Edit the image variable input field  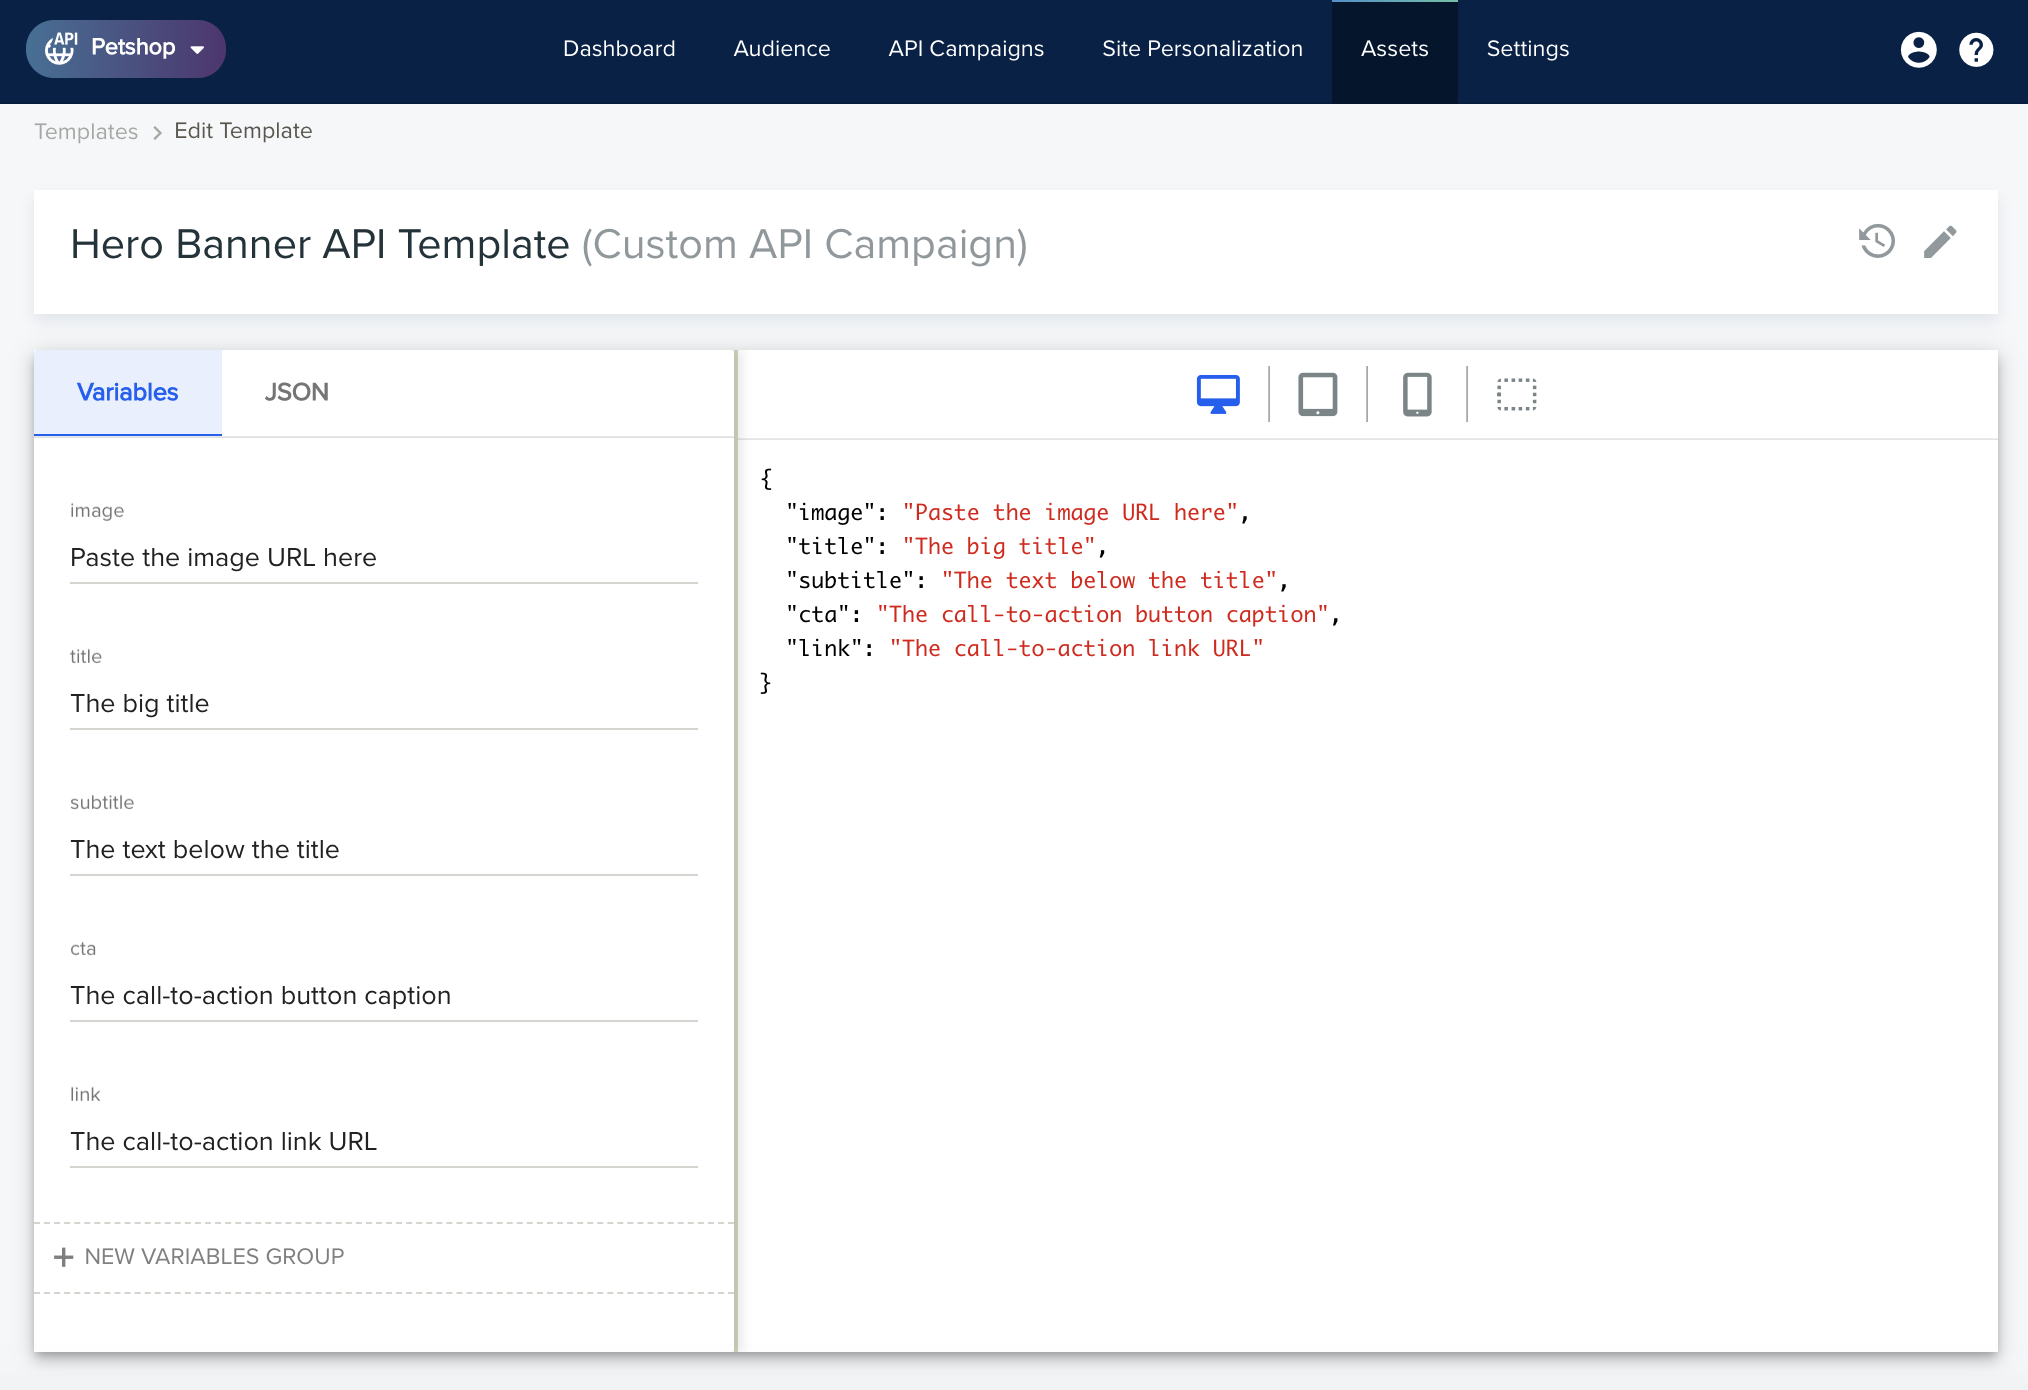point(384,557)
